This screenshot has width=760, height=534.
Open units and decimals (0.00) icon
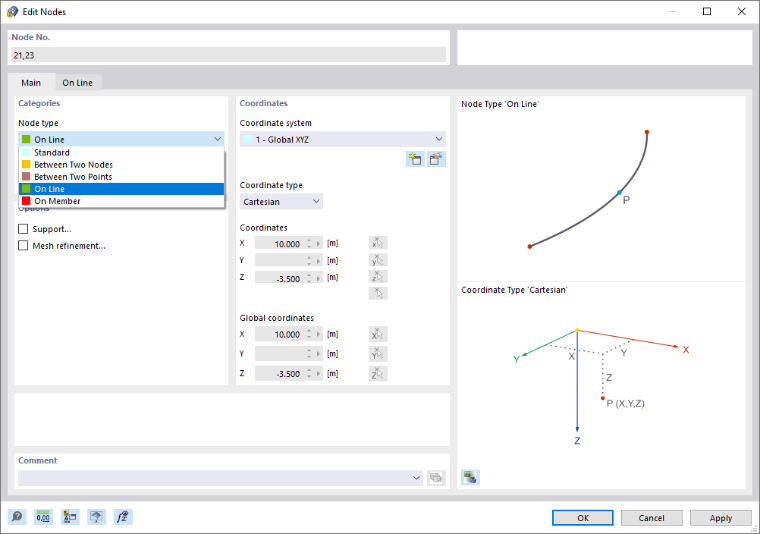click(x=43, y=517)
